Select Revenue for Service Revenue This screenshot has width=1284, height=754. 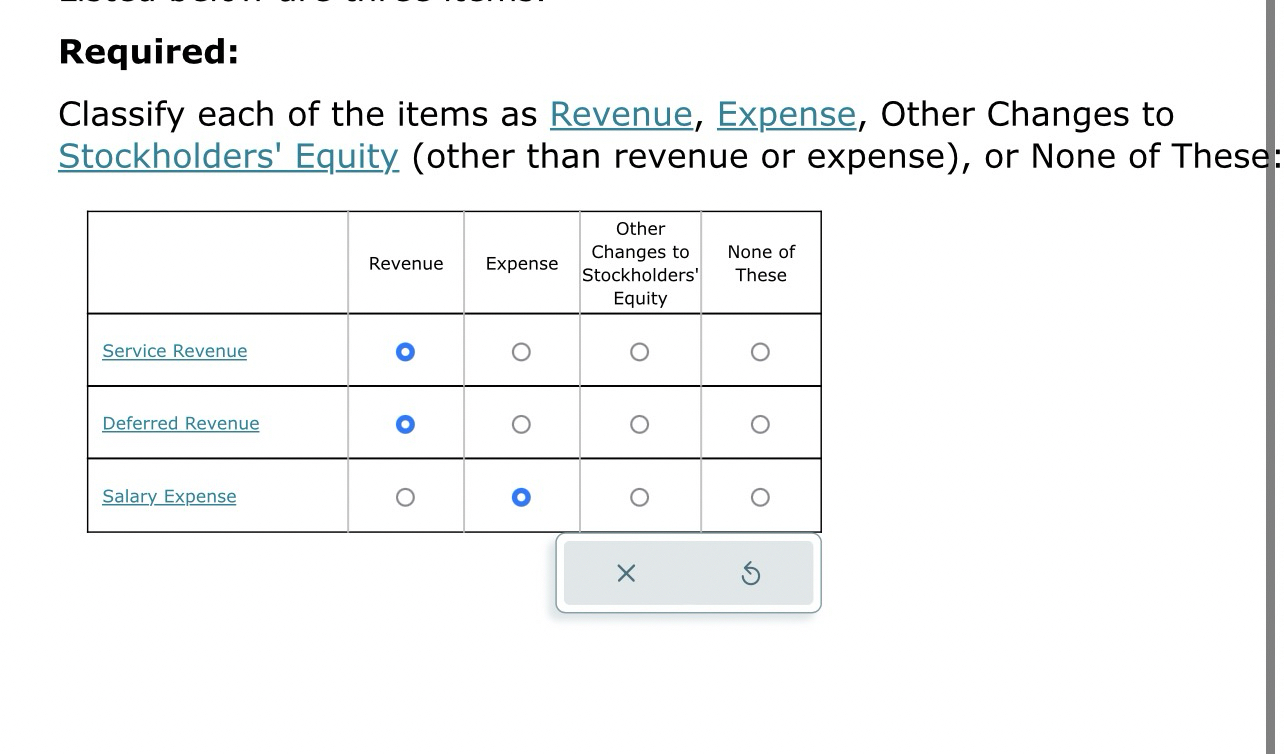[405, 351]
